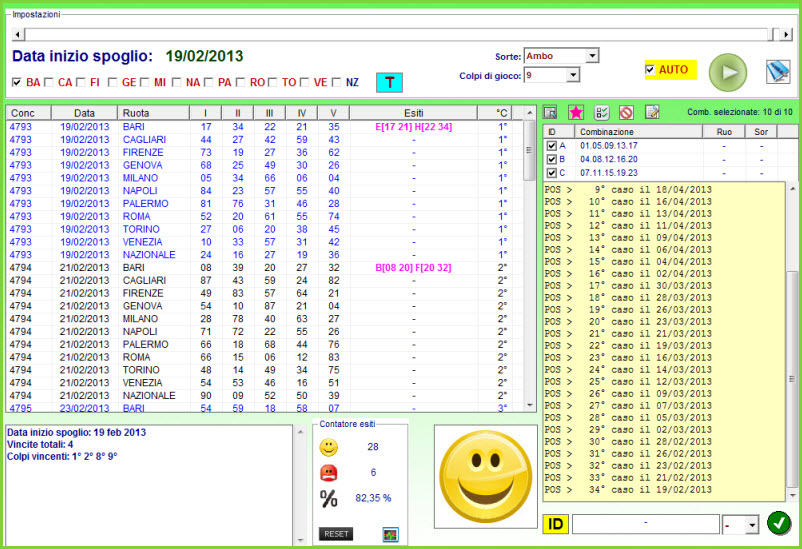The height and width of the screenshot is (549, 802).
Task: Click the table select icon above ID column
Action: 551,113
